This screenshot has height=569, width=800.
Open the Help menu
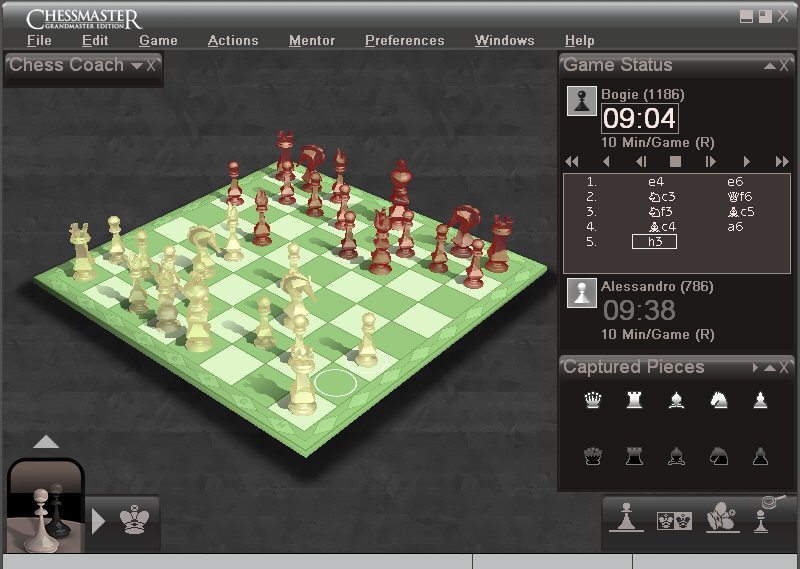click(579, 40)
